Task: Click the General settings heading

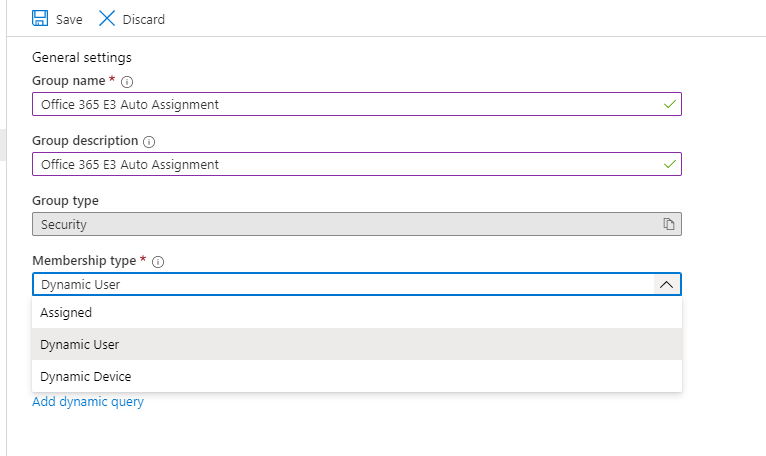Action: pyautogui.click(x=82, y=58)
